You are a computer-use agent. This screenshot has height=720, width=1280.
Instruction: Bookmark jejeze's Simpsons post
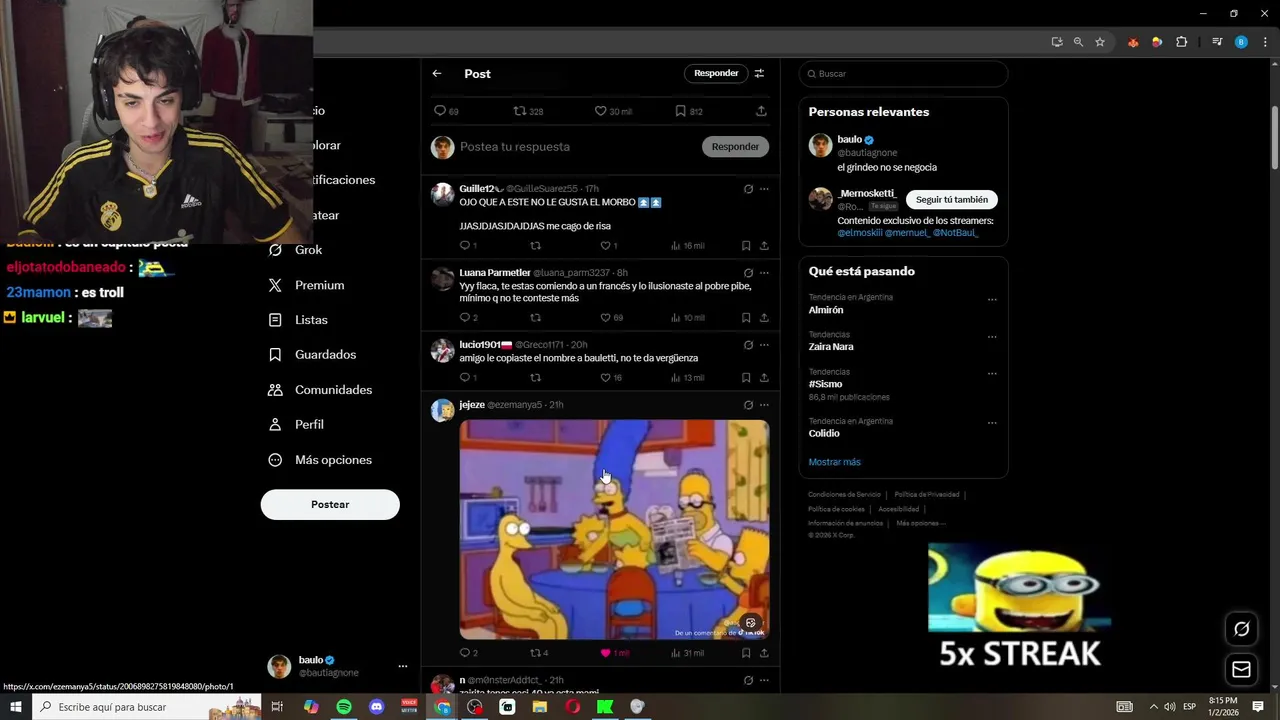point(746,653)
